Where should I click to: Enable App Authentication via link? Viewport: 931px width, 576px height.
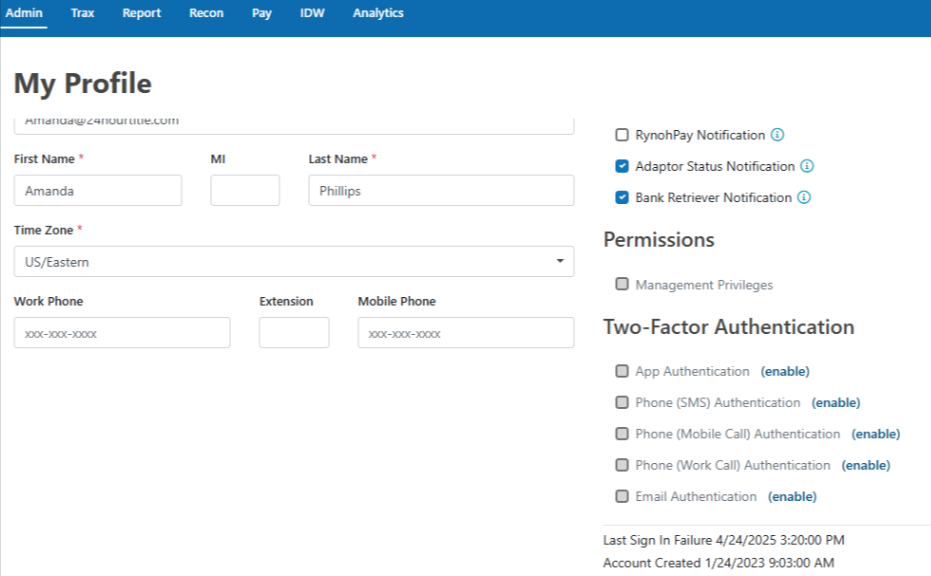click(785, 372)
